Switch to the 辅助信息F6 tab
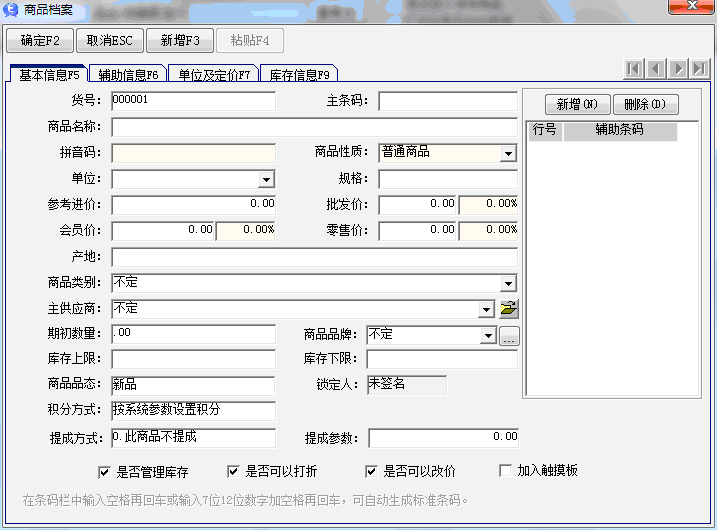The width and height of the screenshot is (717, 530). 128,74
